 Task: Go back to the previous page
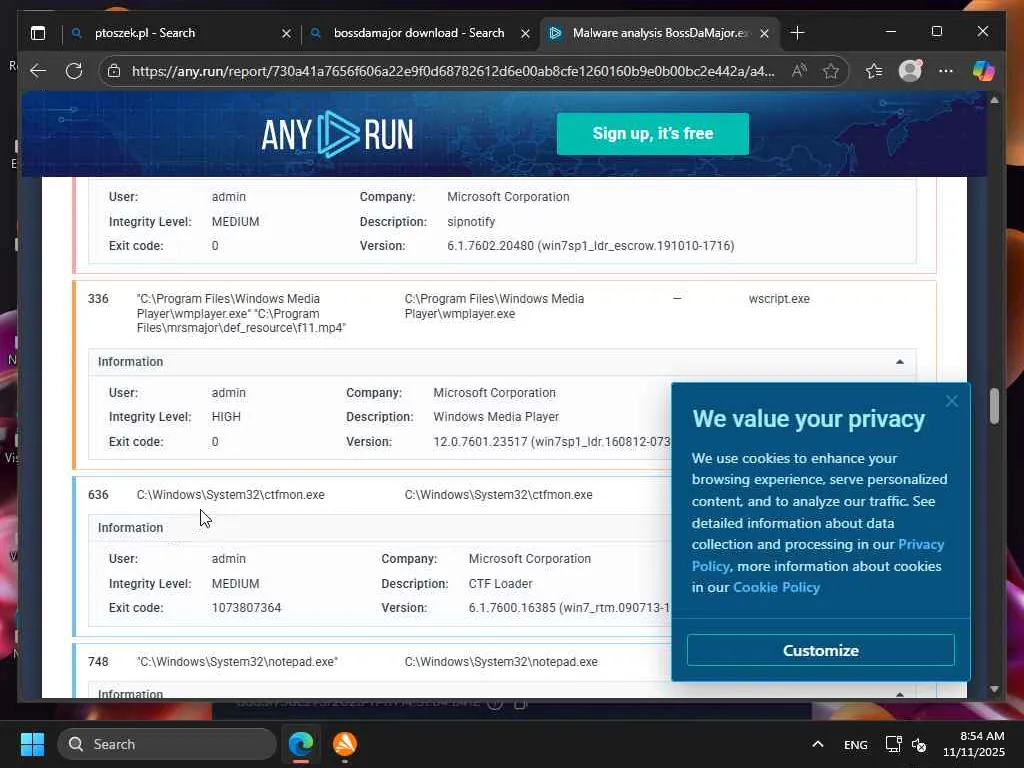click(x=38, y=71)
